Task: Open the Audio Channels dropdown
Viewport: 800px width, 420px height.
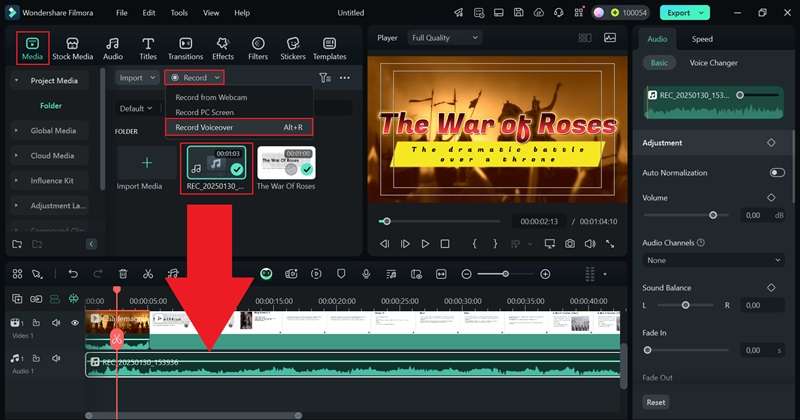Action: point(713,260)
